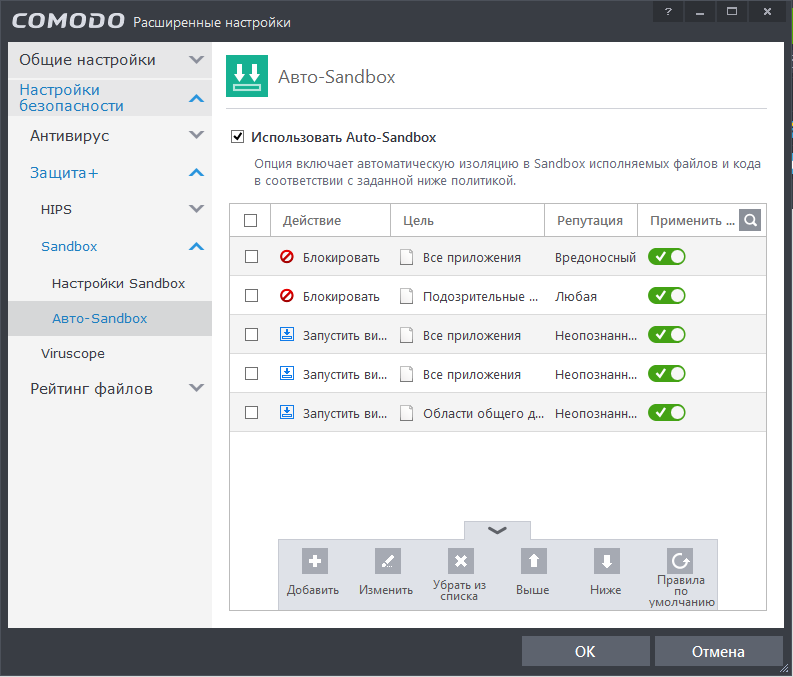Open the HIPS sidebar item

(x=56, y=209)
